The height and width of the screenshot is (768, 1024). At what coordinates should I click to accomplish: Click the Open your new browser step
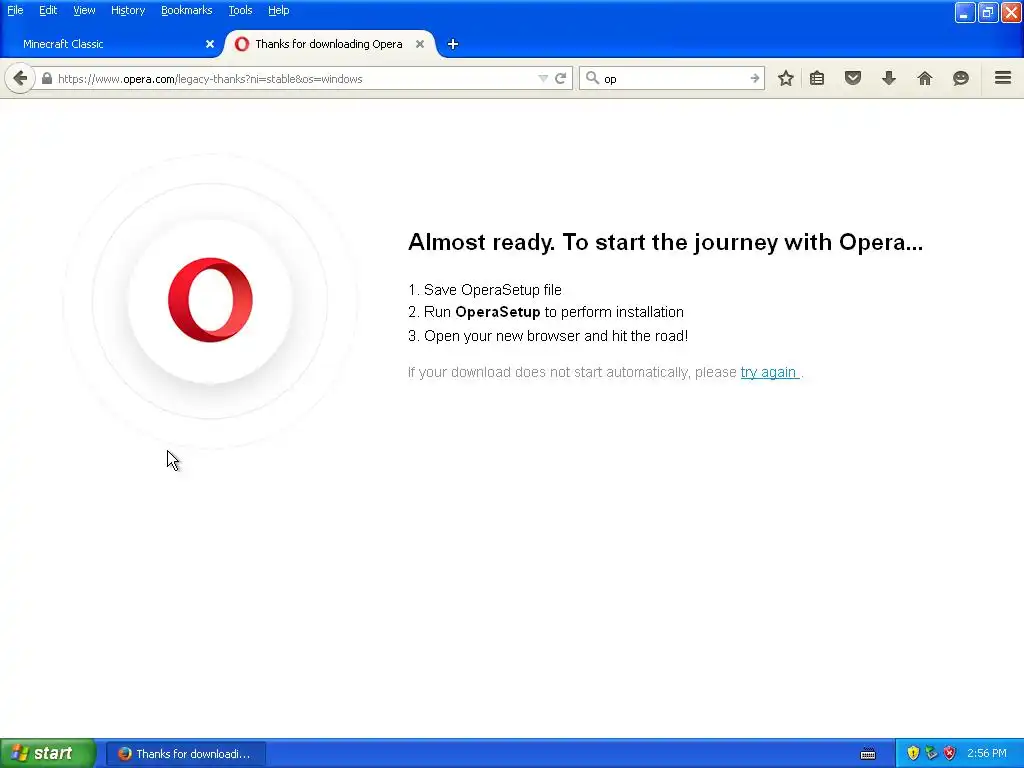click(548, 336)
